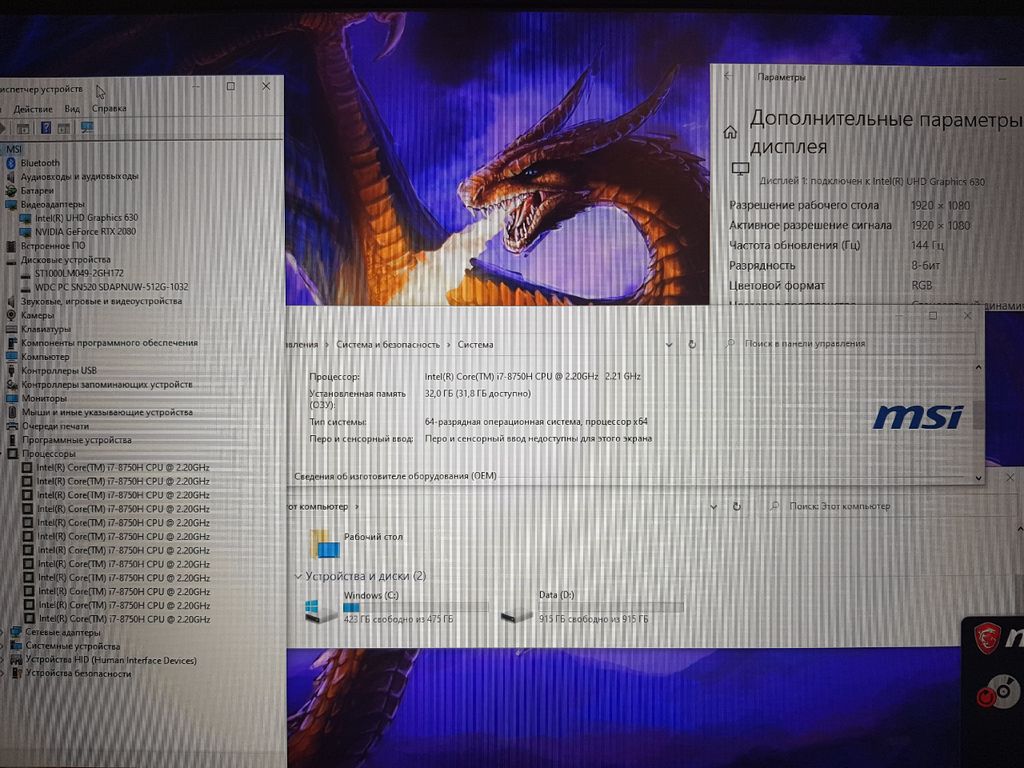The height and width of the screenshot is (768, 1024).
Task: Select the last Intel Core i7-8750H processor entry
Action: tap(124, 619)
